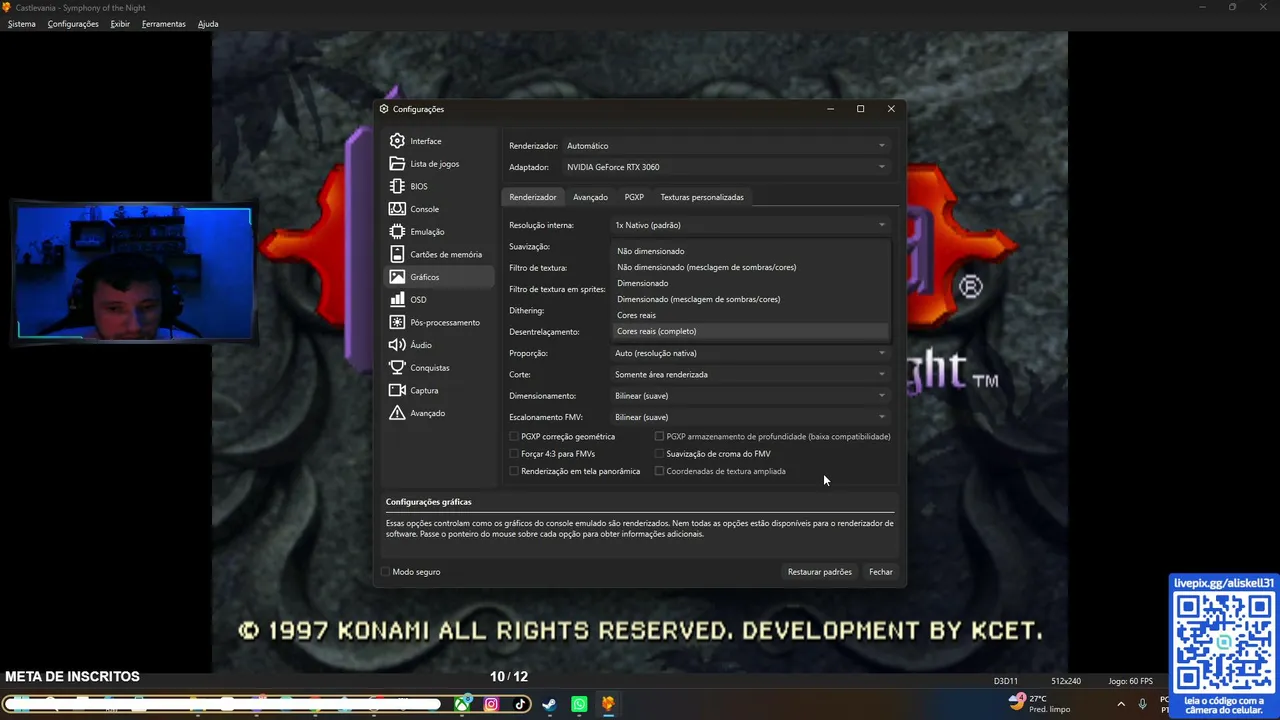Toggle PGXP armazenamento de profundidade checkbox
The image size is (1280, 720).
(660, 437)
